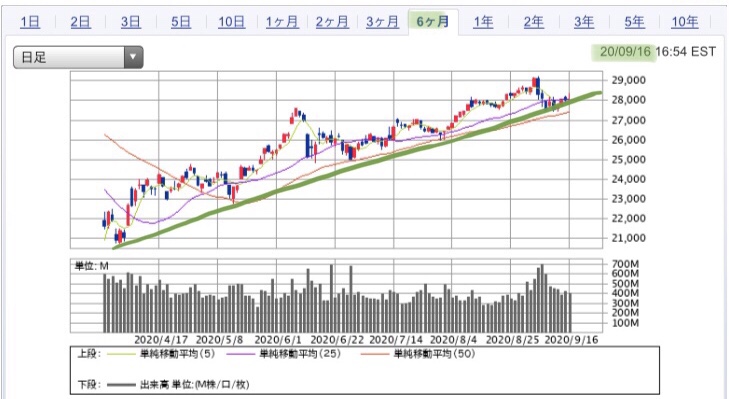
Task: Click the 日足 combo box label
Action: point(34,57)
